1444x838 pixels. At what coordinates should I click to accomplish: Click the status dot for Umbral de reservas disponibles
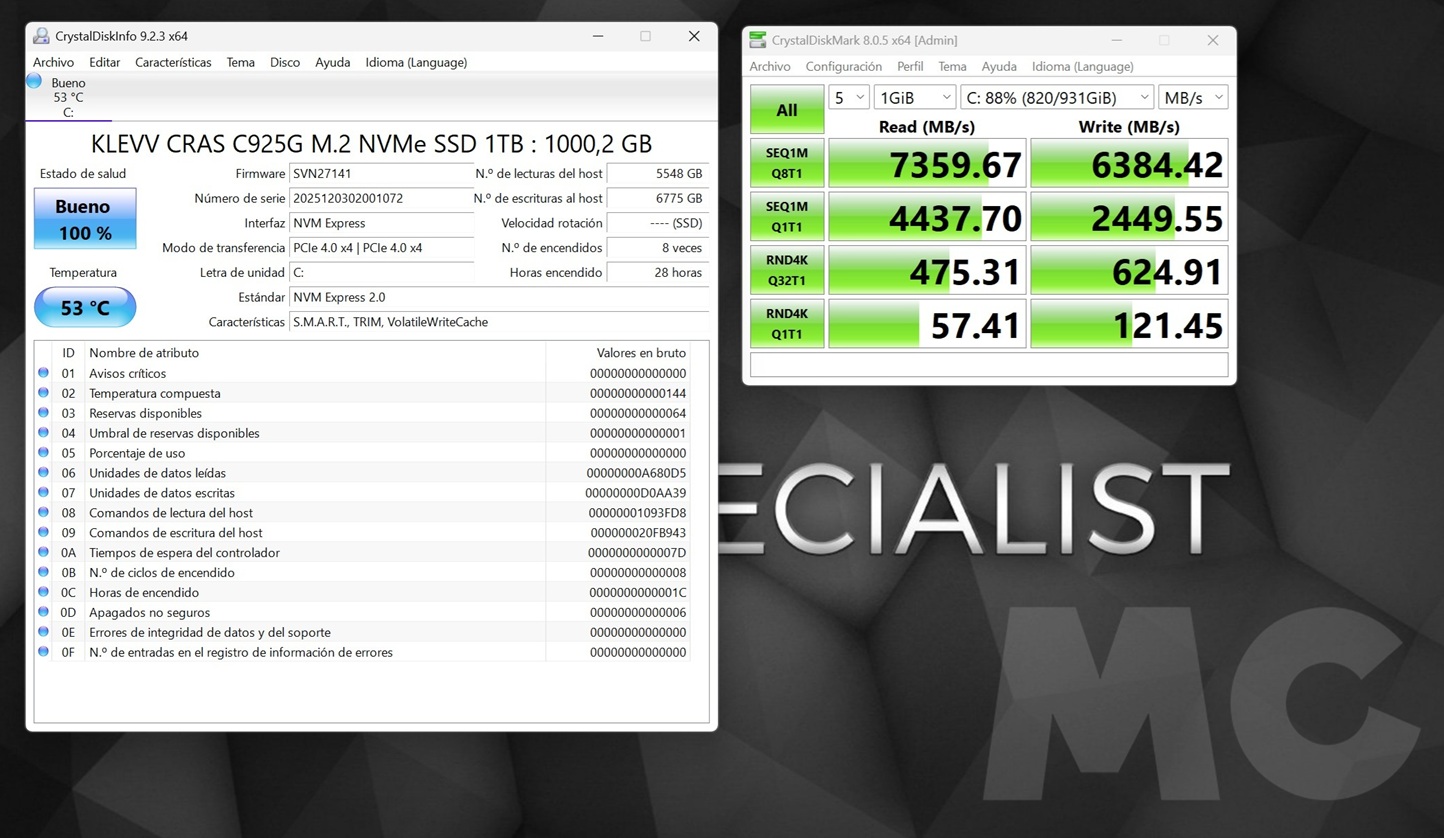[x=43, y=433]
